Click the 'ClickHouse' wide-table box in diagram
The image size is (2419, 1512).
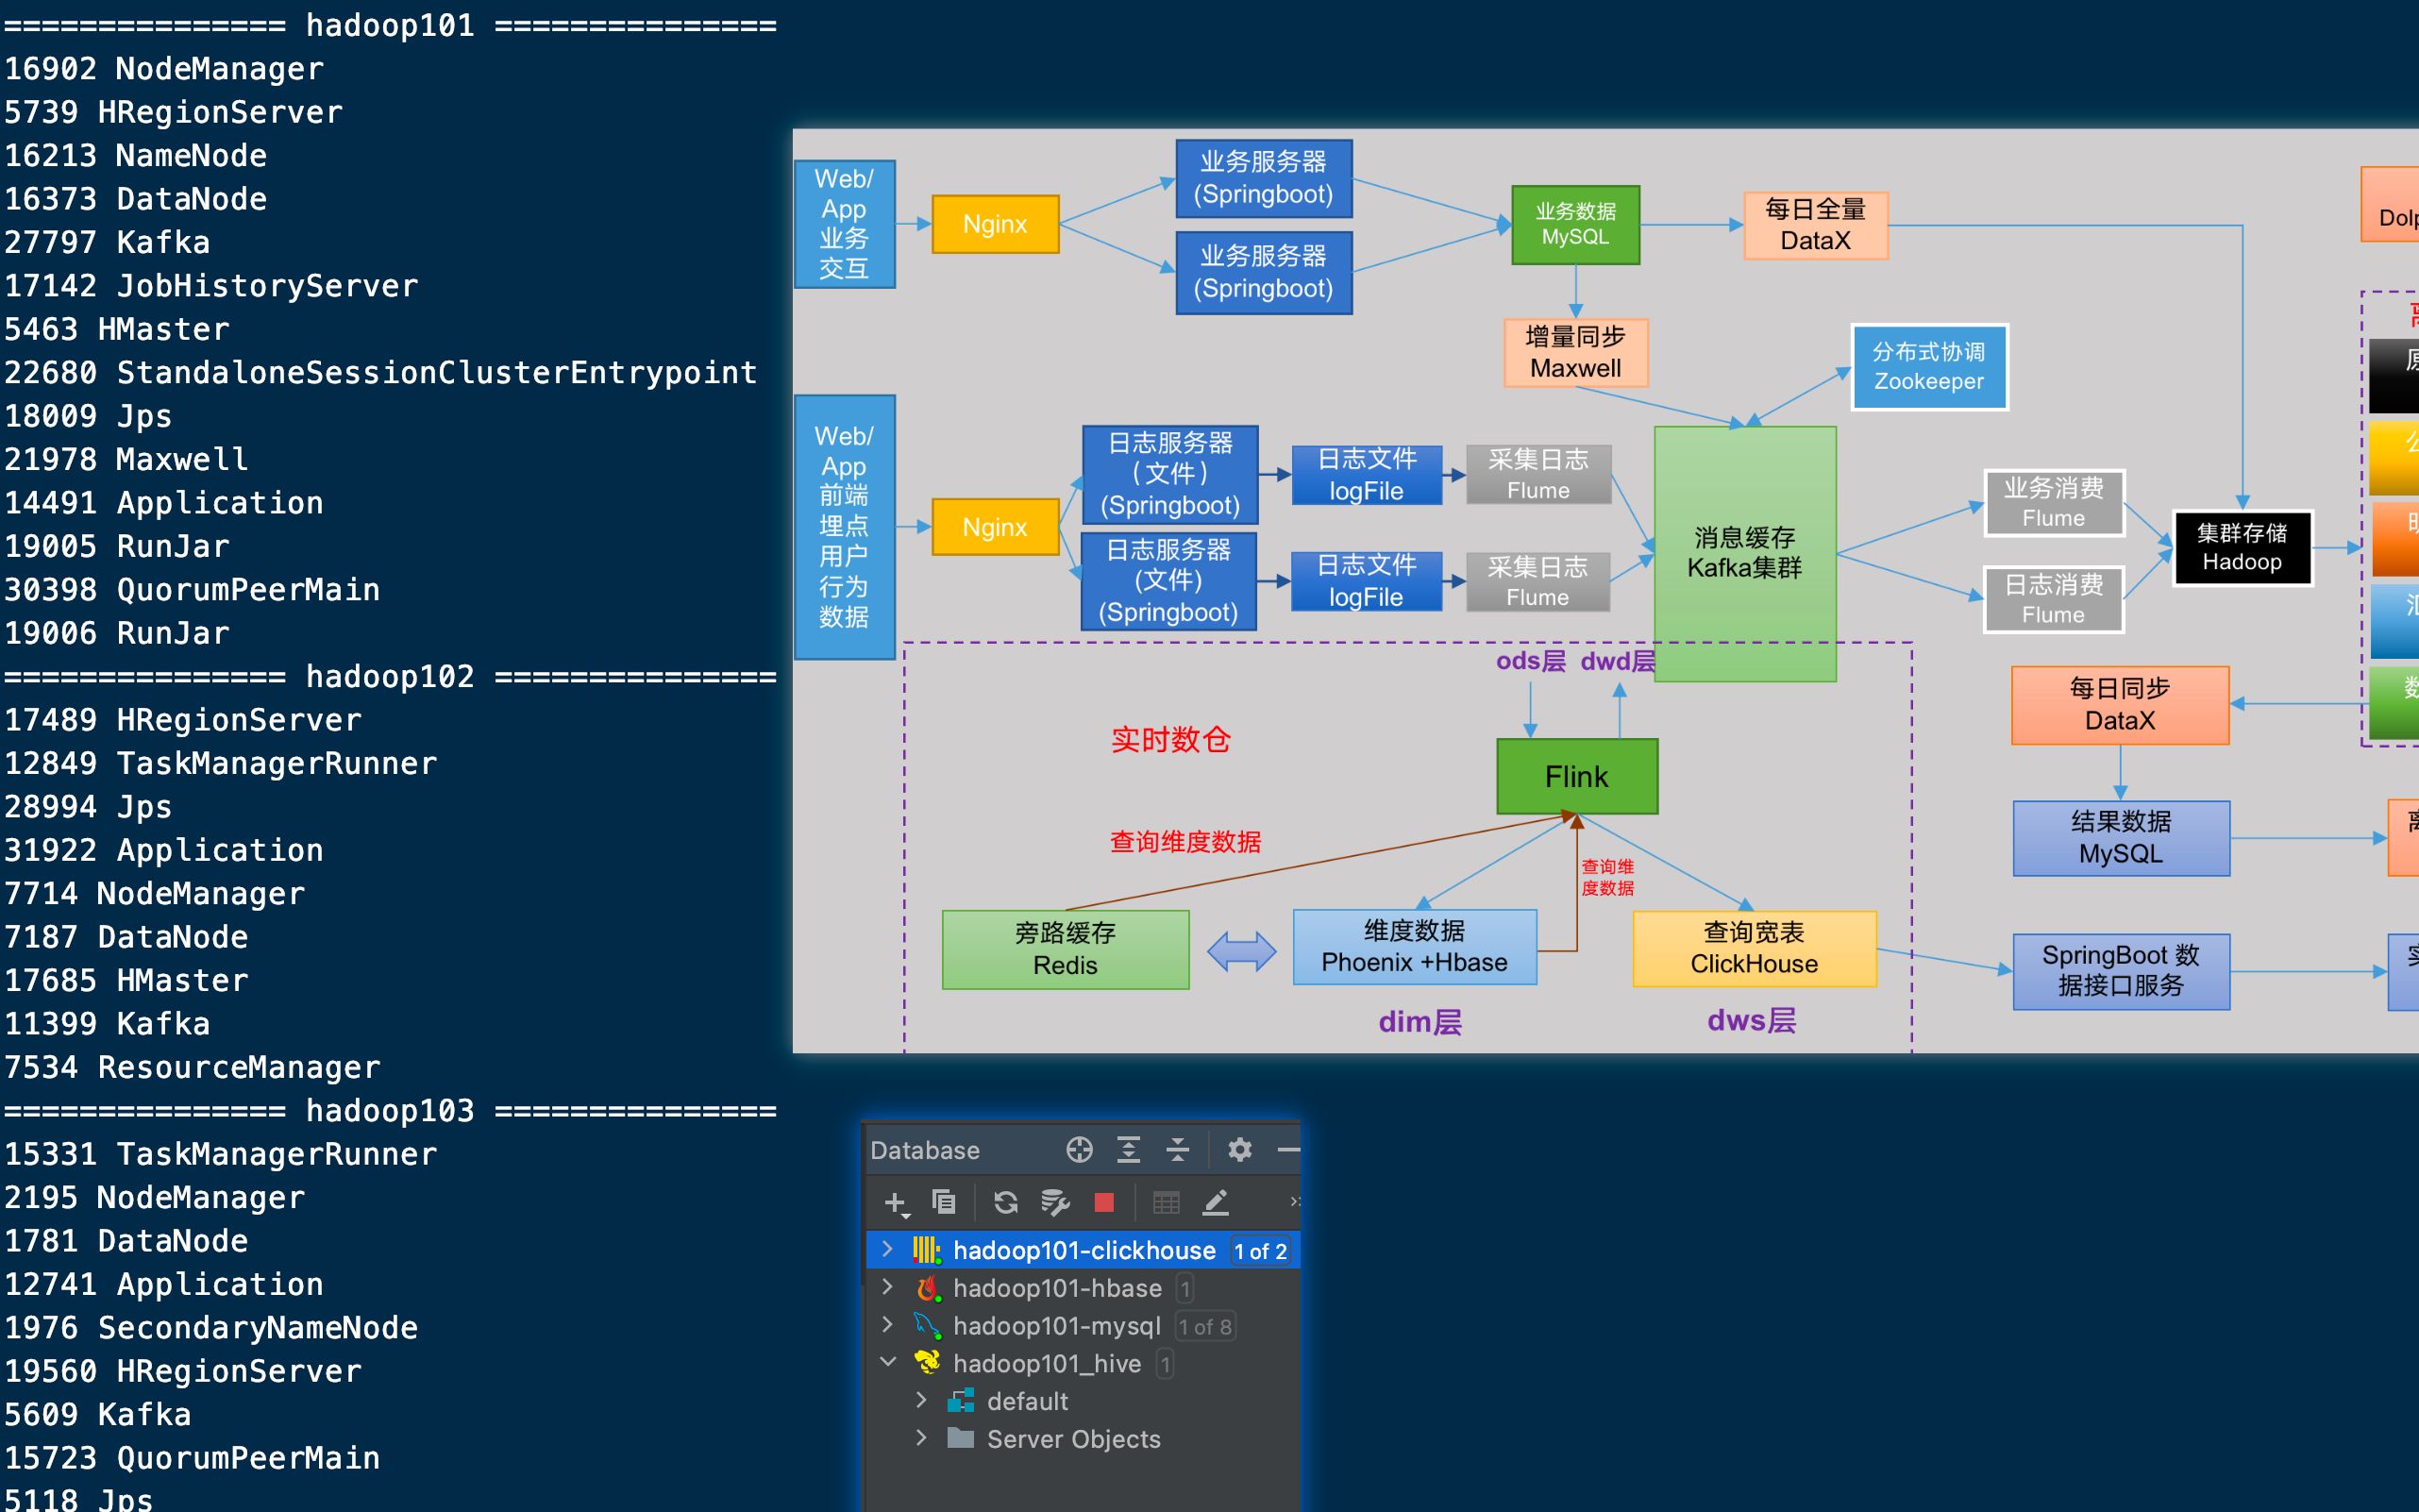click(x=1755, y=949)
